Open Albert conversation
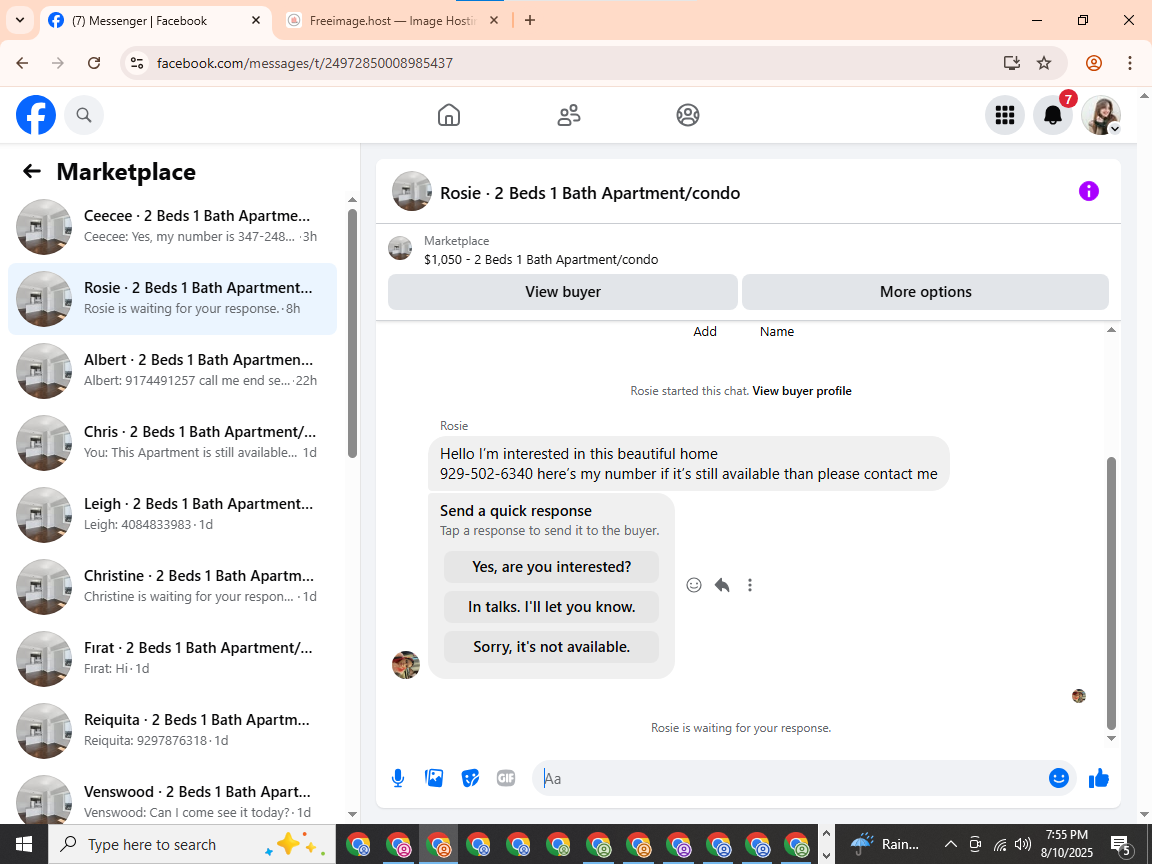1152x864 pixels. (173, 371)
